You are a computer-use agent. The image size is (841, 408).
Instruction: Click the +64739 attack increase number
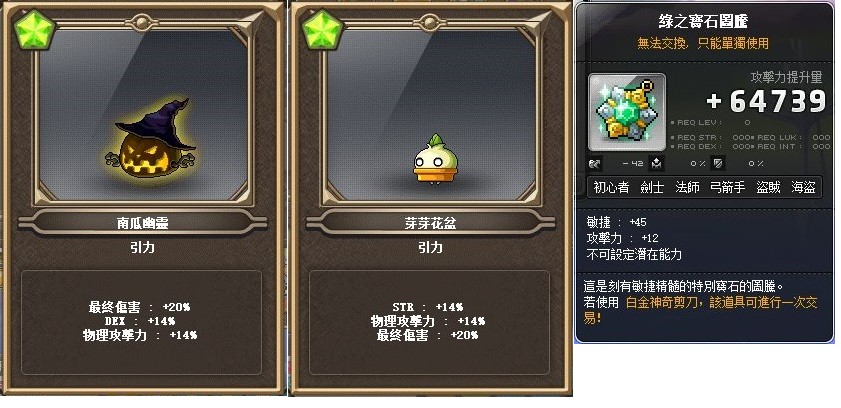766,101
